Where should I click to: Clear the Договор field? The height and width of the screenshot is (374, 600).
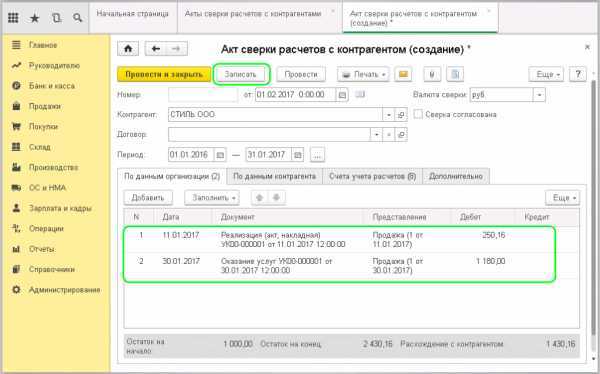(x=389, y=135)
